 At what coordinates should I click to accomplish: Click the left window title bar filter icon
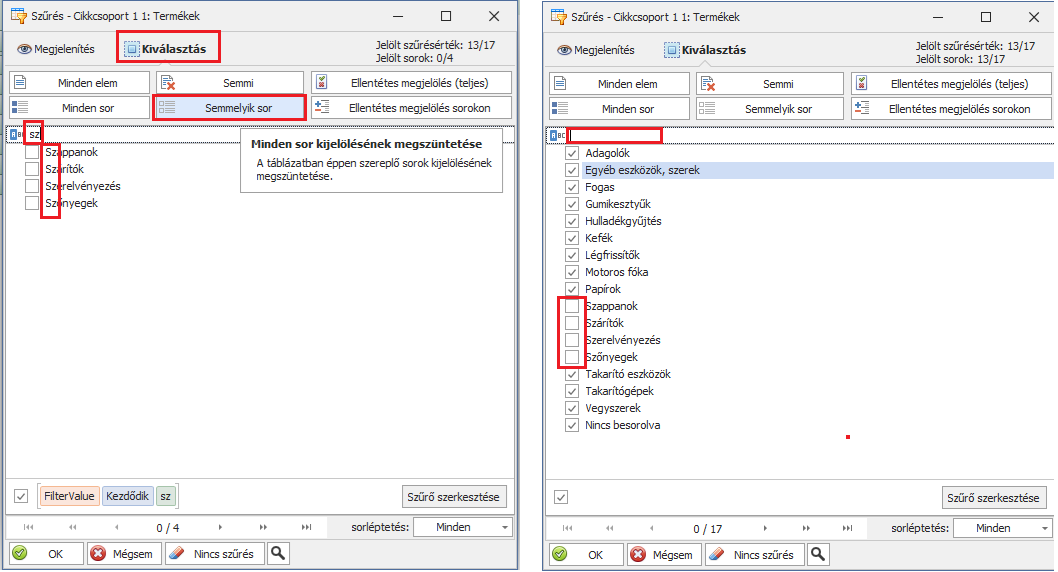pyautogui.click(x=19, y=16)
